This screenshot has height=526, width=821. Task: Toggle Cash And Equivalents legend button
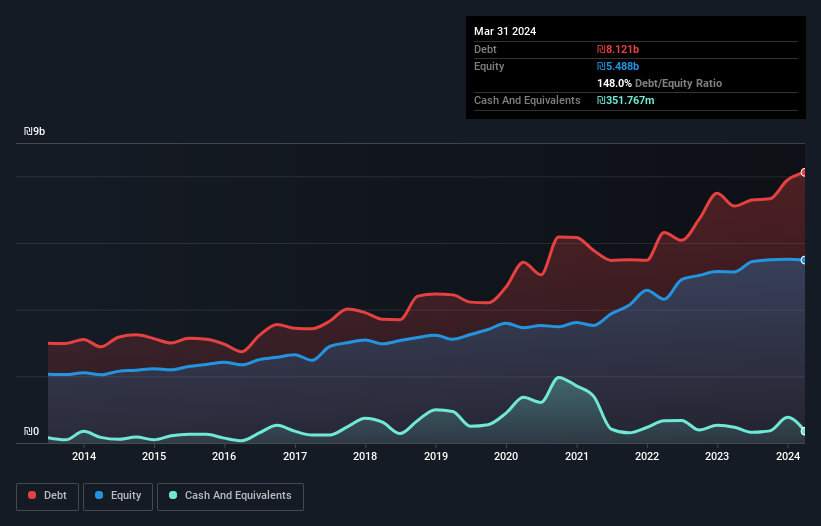coord(230,496)
